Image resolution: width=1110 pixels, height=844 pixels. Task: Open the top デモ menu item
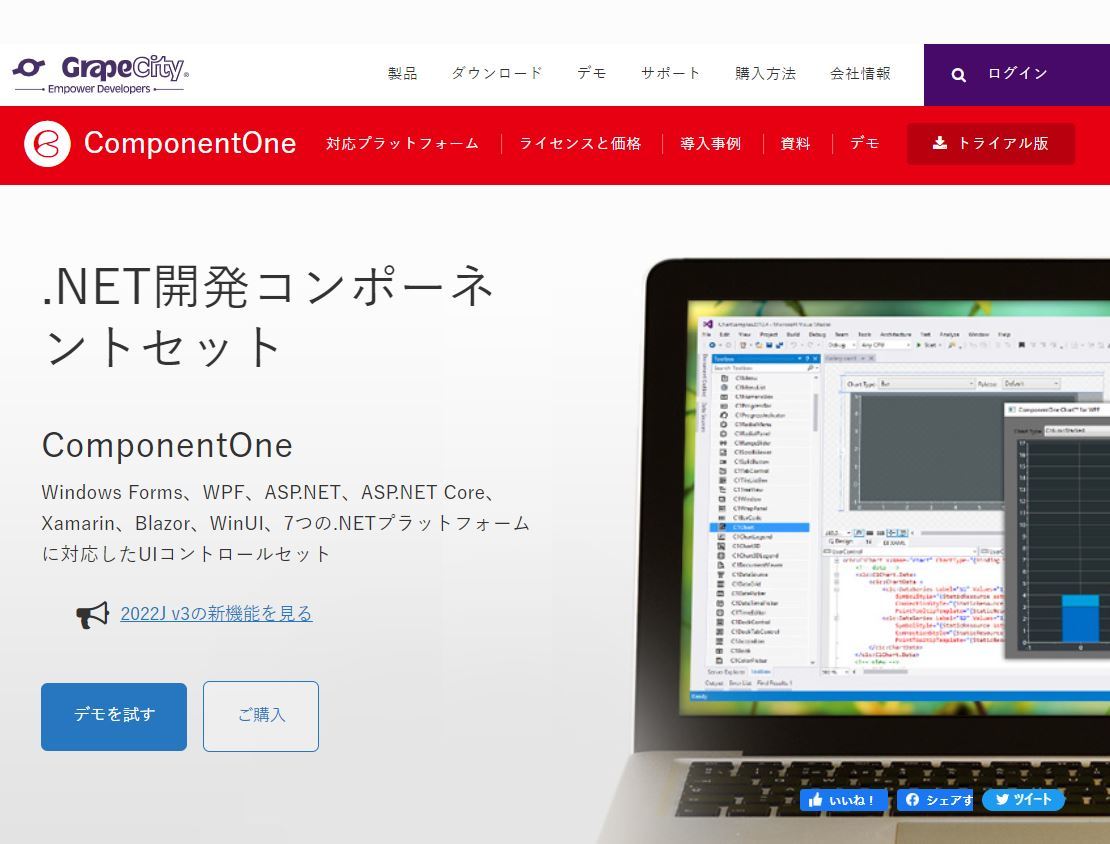coord(592,74)
